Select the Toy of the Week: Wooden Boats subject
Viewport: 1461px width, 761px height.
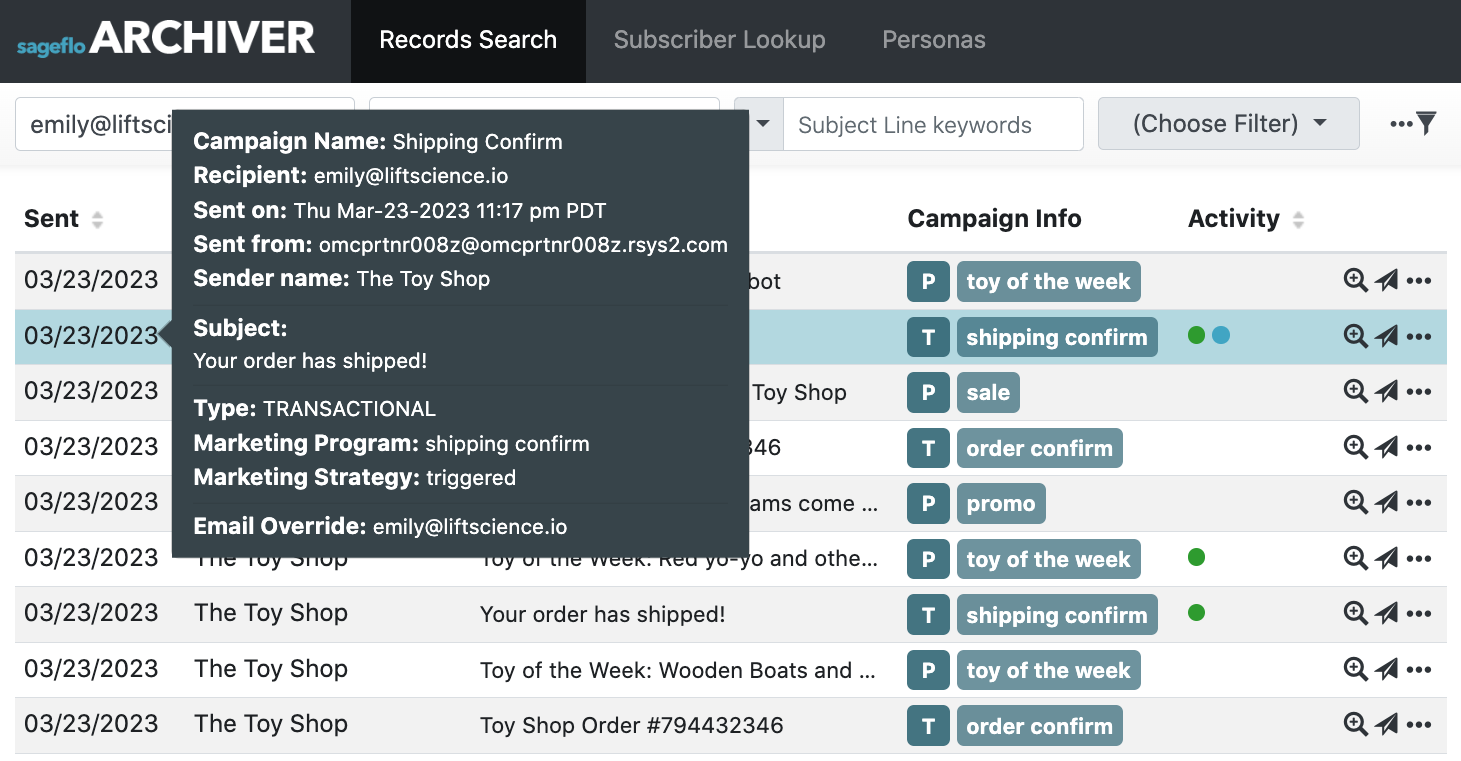click(679, 670)
